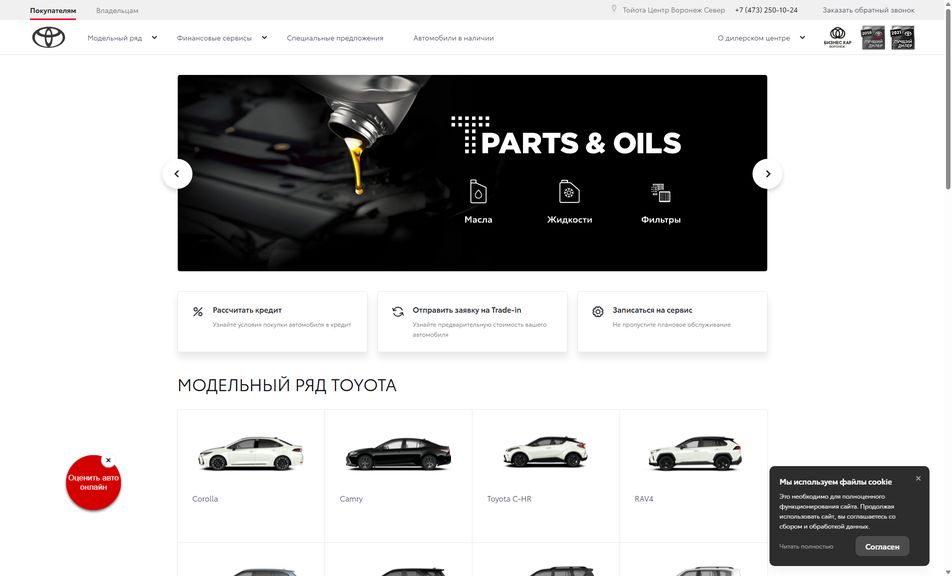Image resolution: width=952 pixels, height=576 pixels.
Task: Open Автомобили в наличии menu item
Action: tap(454, 38)
